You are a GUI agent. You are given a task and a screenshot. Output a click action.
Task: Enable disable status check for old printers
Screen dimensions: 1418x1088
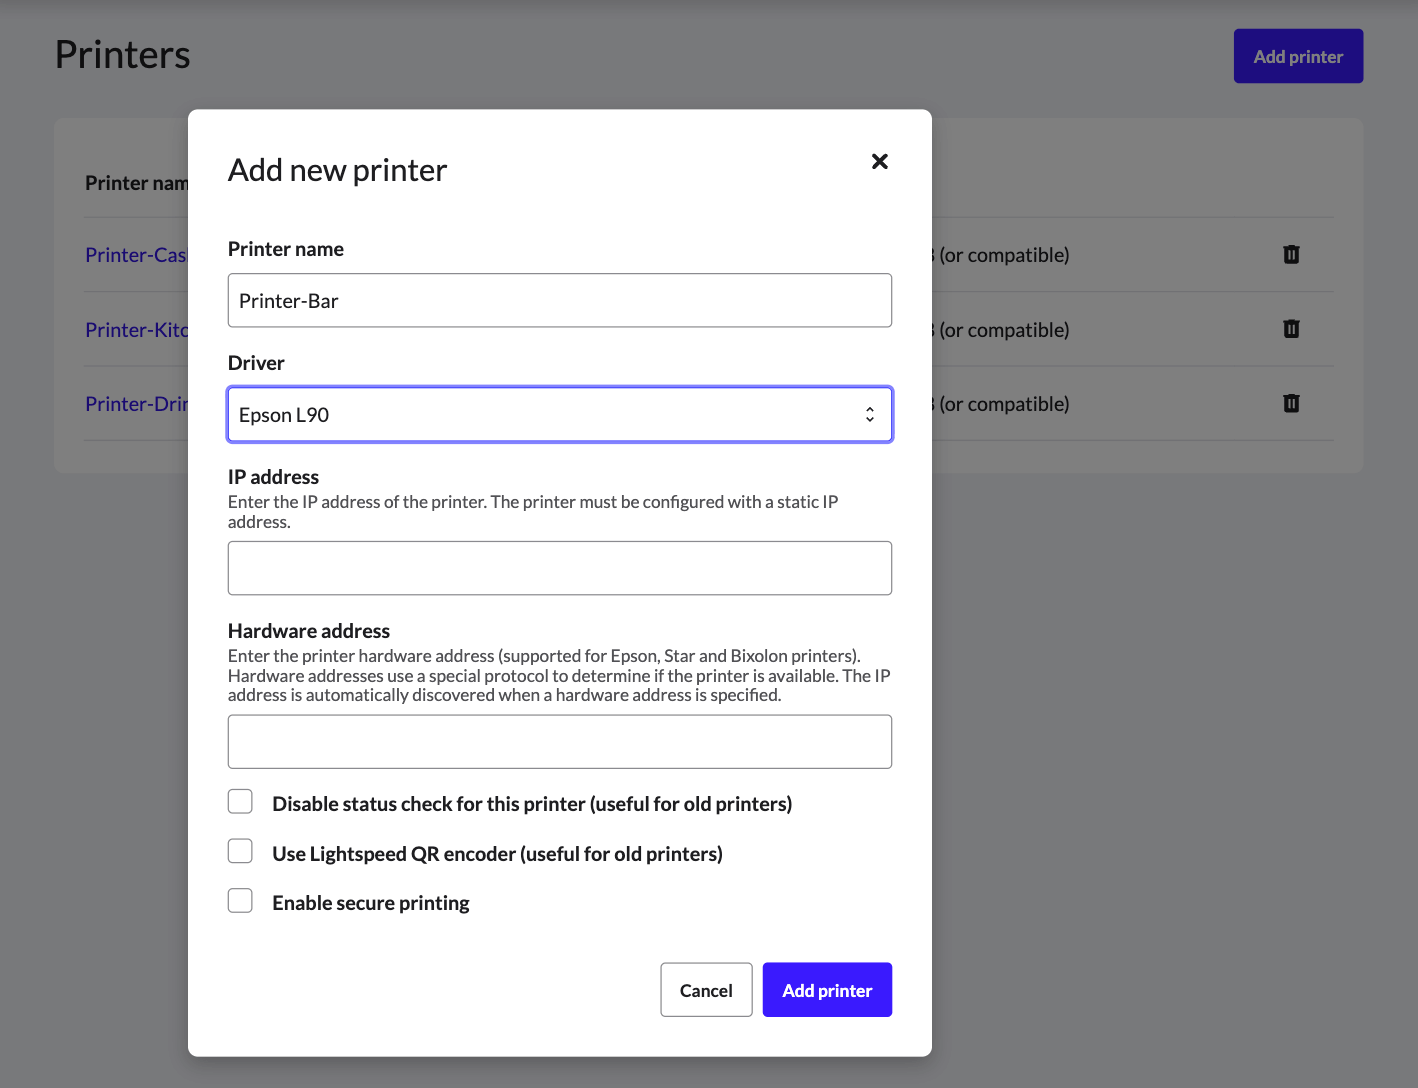click(x=240, y=801)
